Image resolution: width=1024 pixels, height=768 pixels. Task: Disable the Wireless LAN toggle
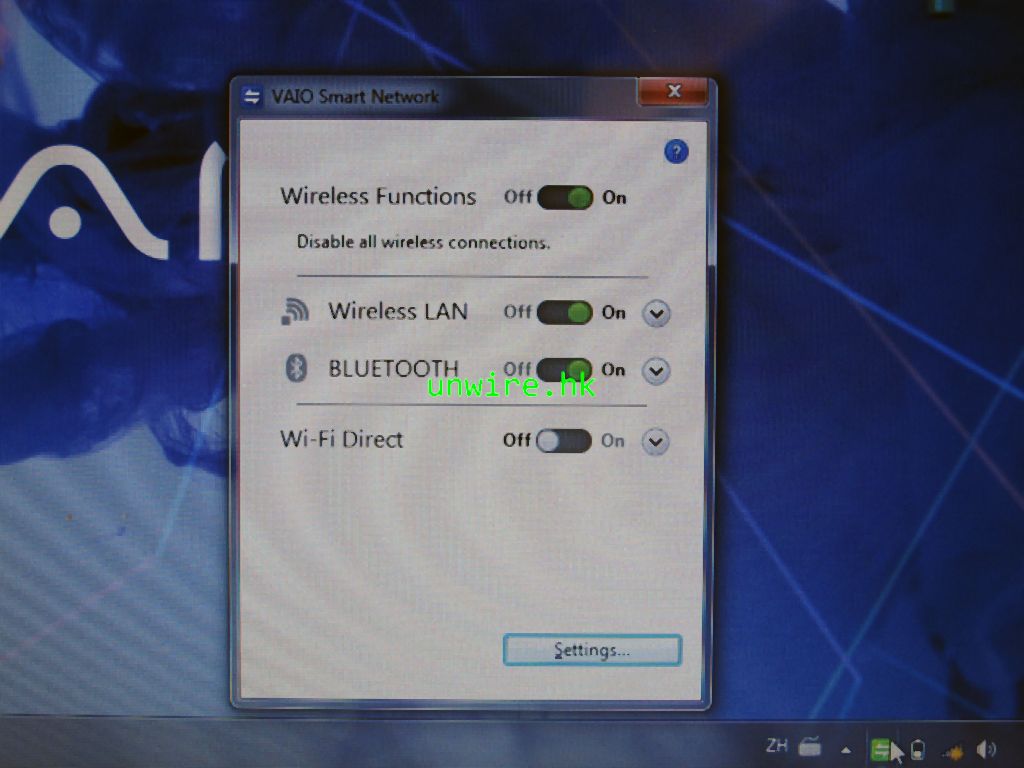(x=565, y=312)
